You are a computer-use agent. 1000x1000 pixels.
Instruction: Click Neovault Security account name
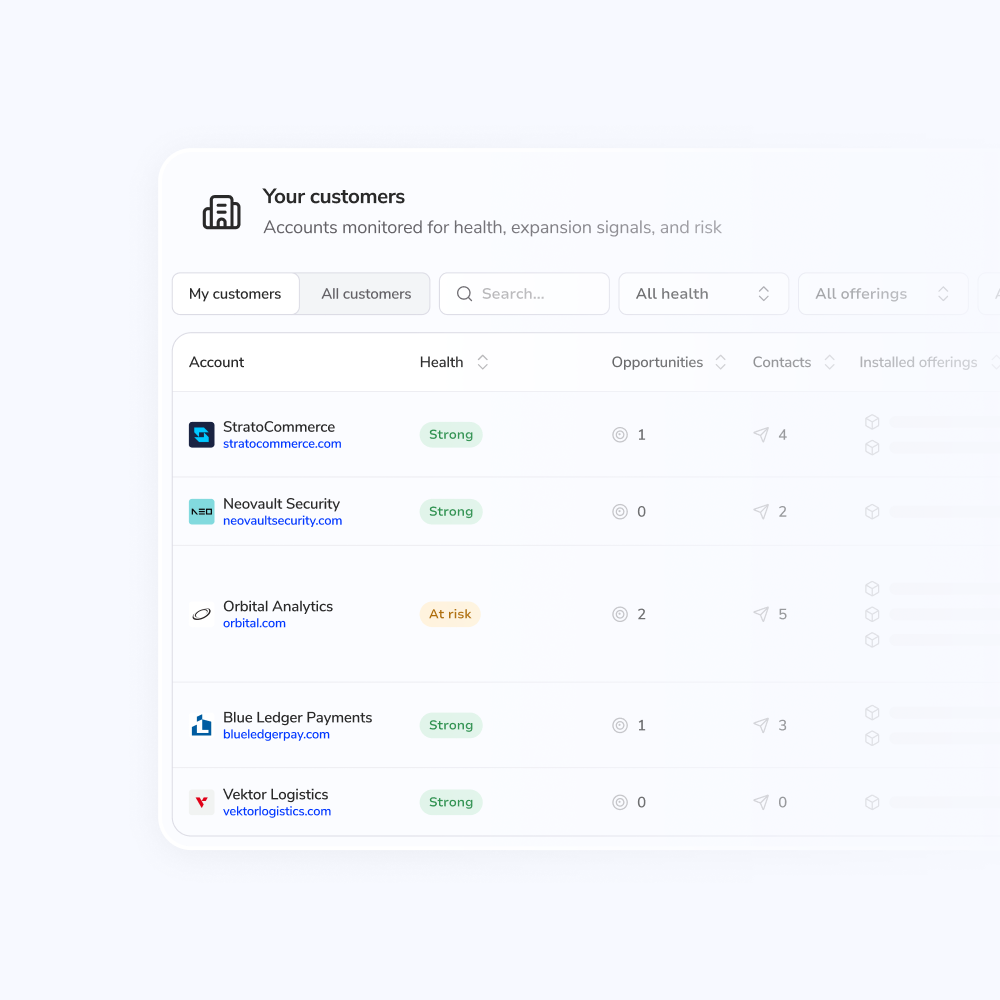point(281,504)
